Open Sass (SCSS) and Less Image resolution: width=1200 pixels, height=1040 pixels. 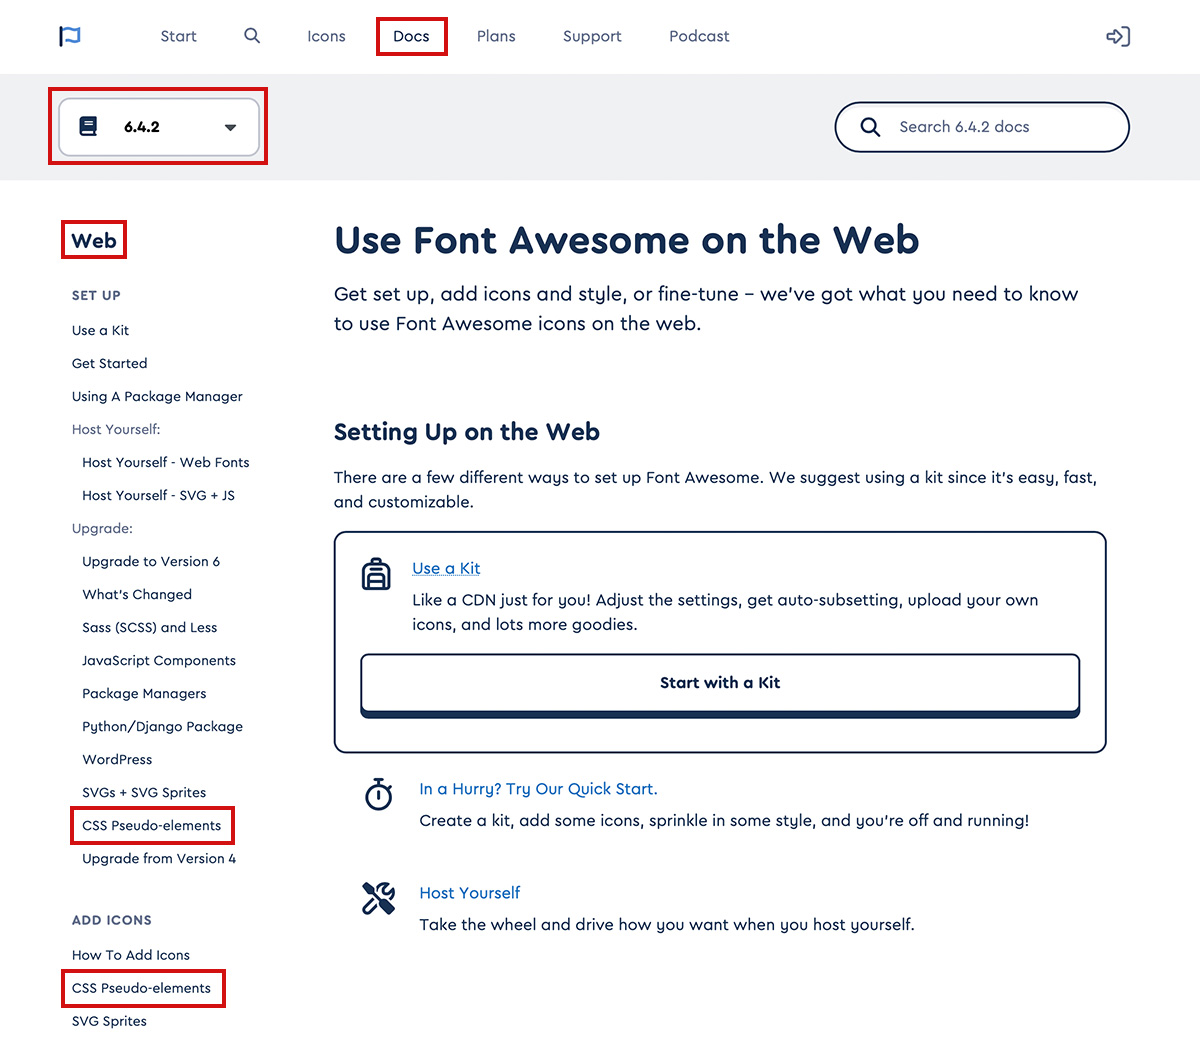tap(150, 627)
